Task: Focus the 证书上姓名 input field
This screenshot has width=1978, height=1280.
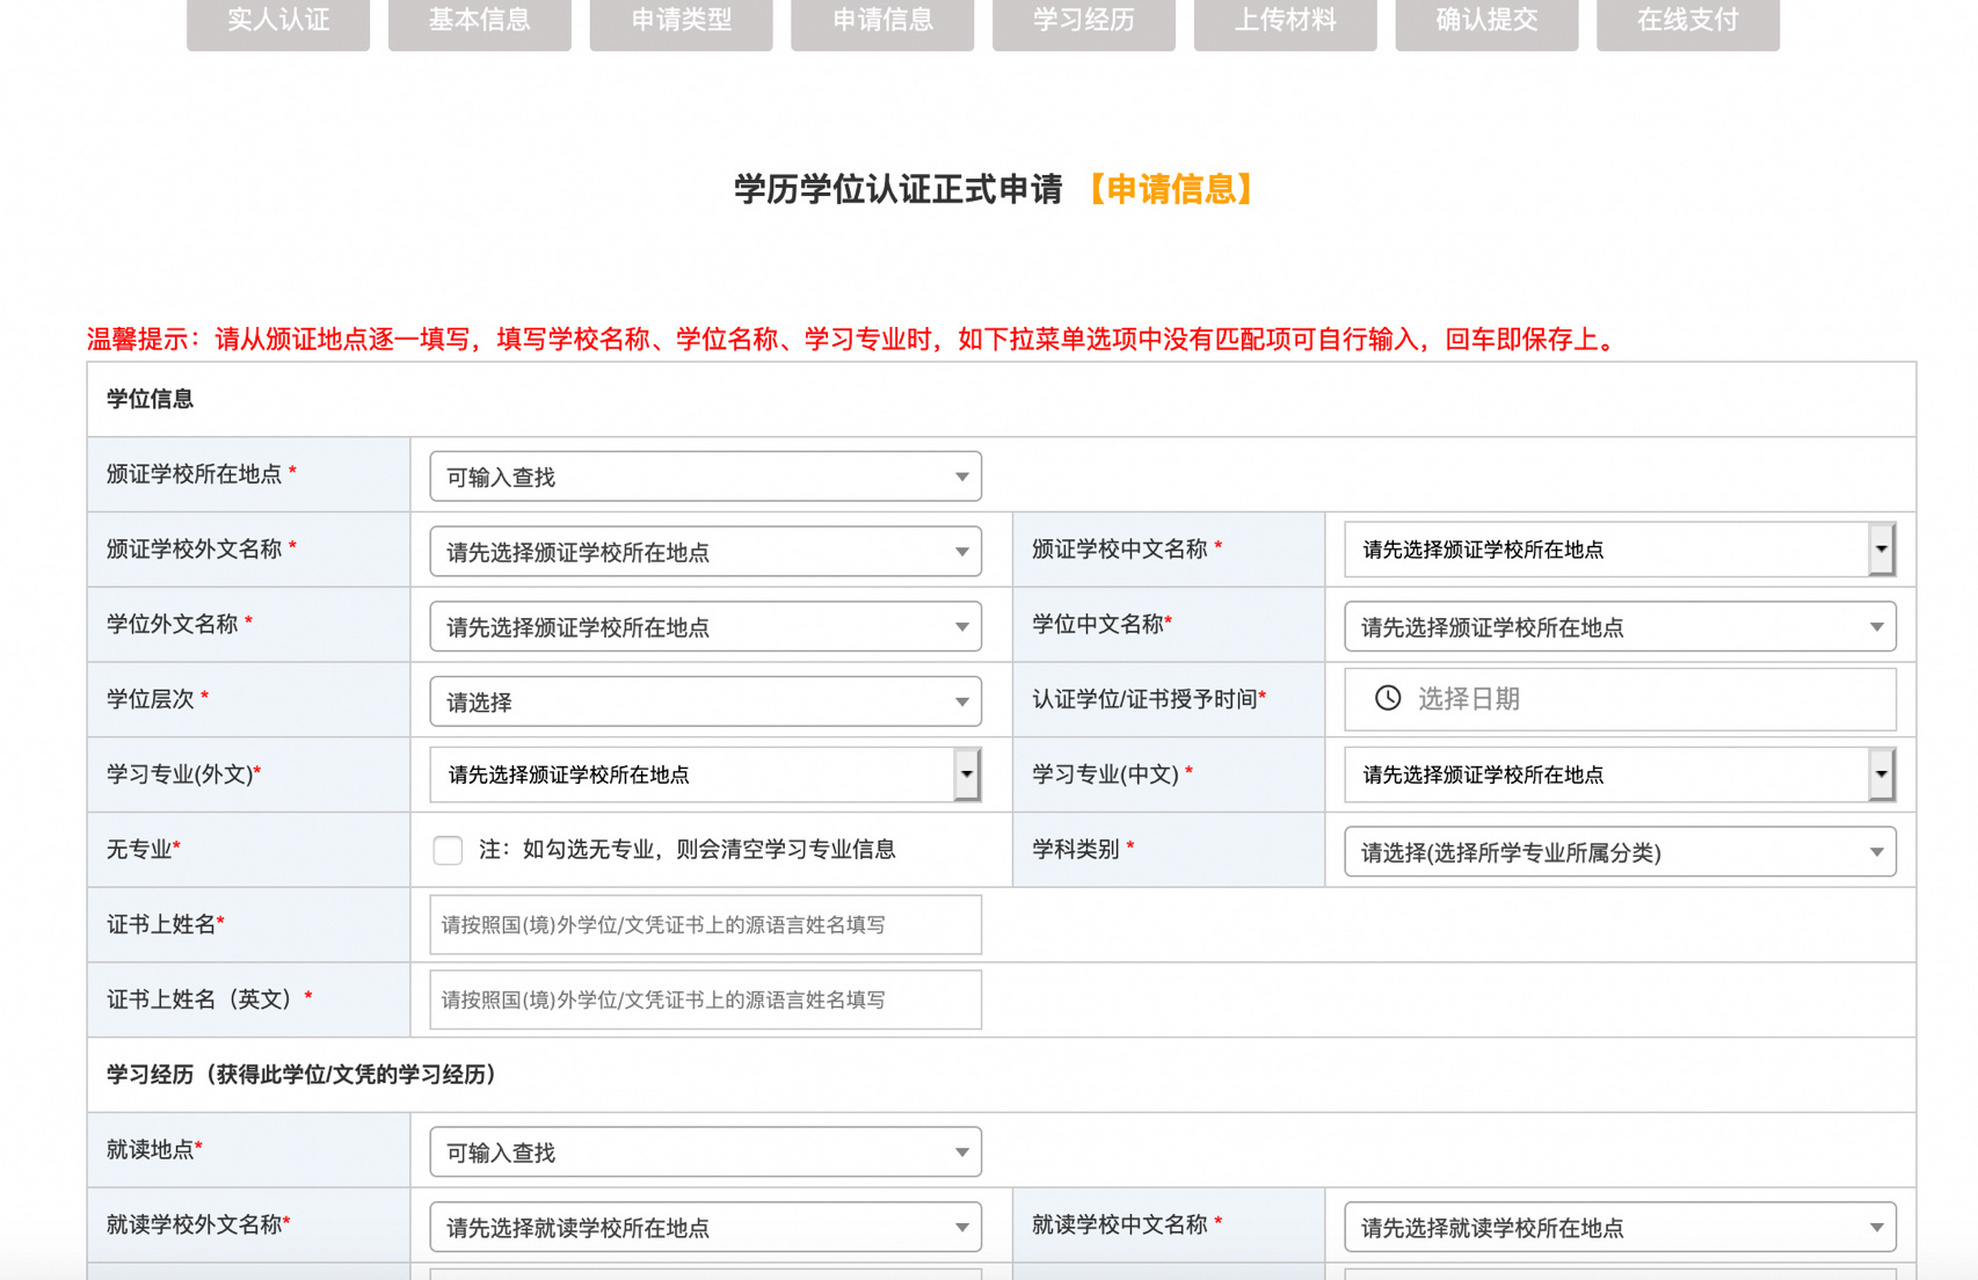Action: pos(706,924)
